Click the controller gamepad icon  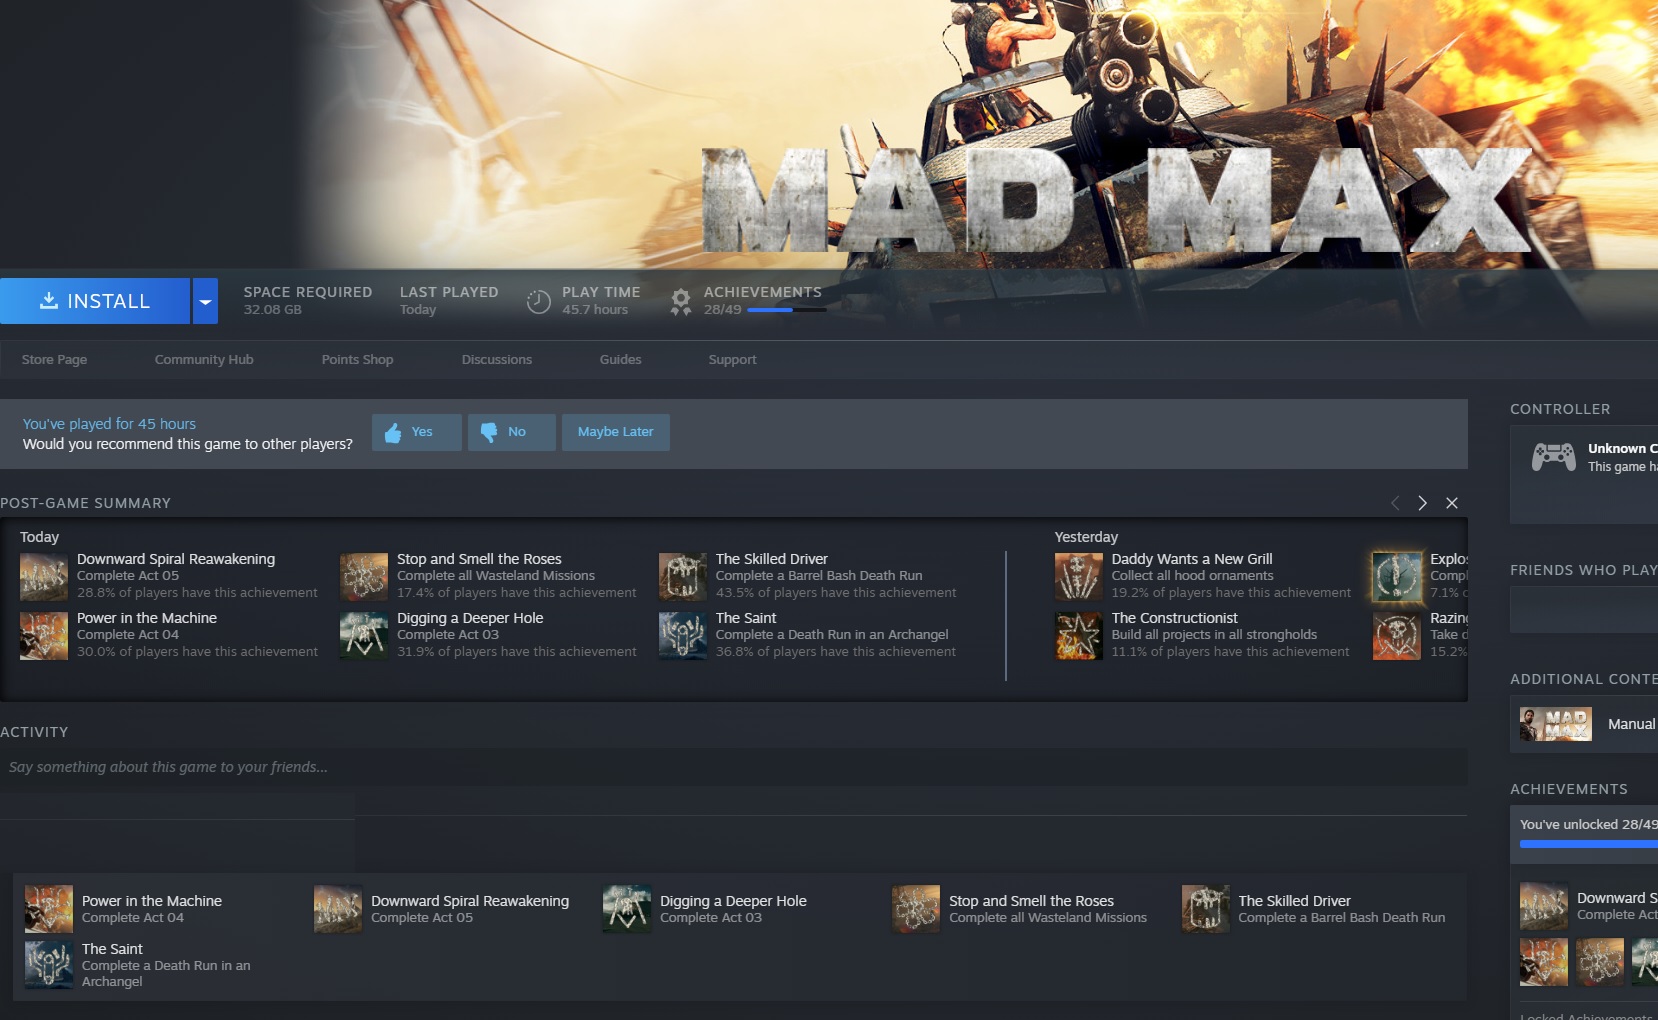[1553, 457]
